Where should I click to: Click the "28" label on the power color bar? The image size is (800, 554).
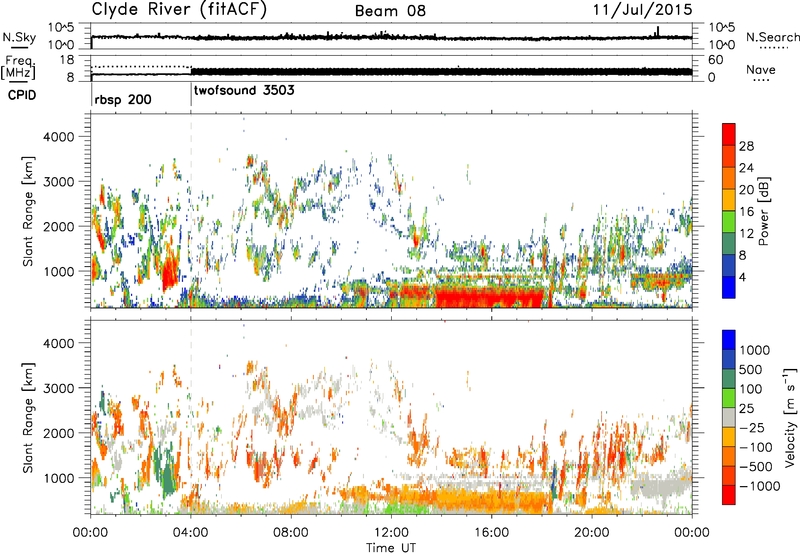click(746, 146)
